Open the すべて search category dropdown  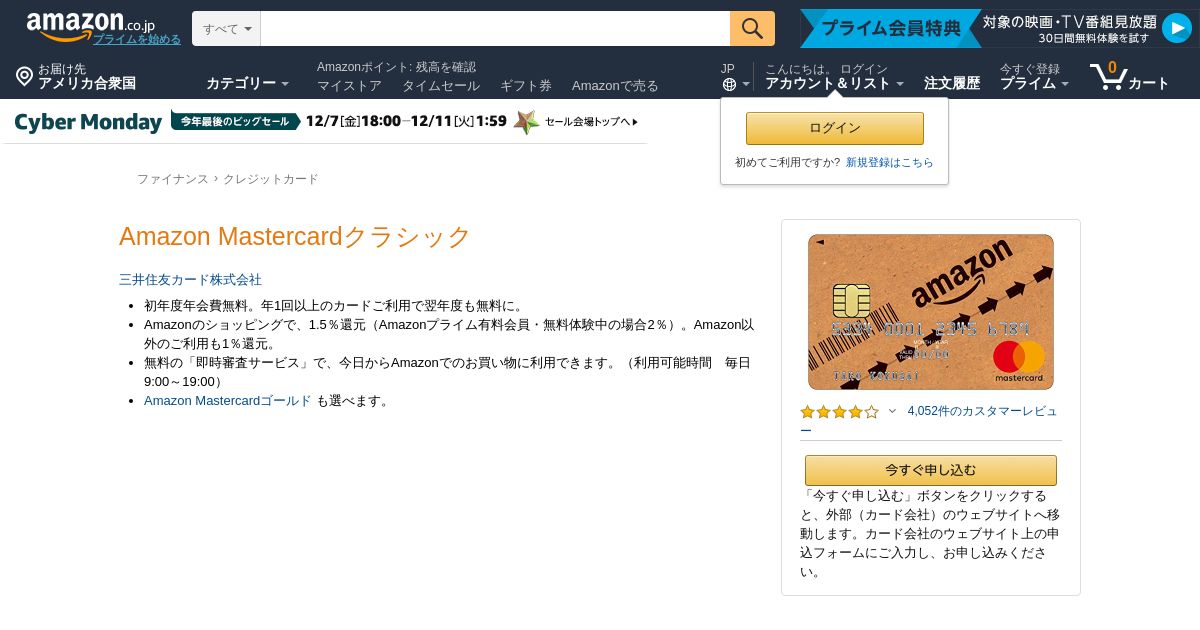[226, 29]
